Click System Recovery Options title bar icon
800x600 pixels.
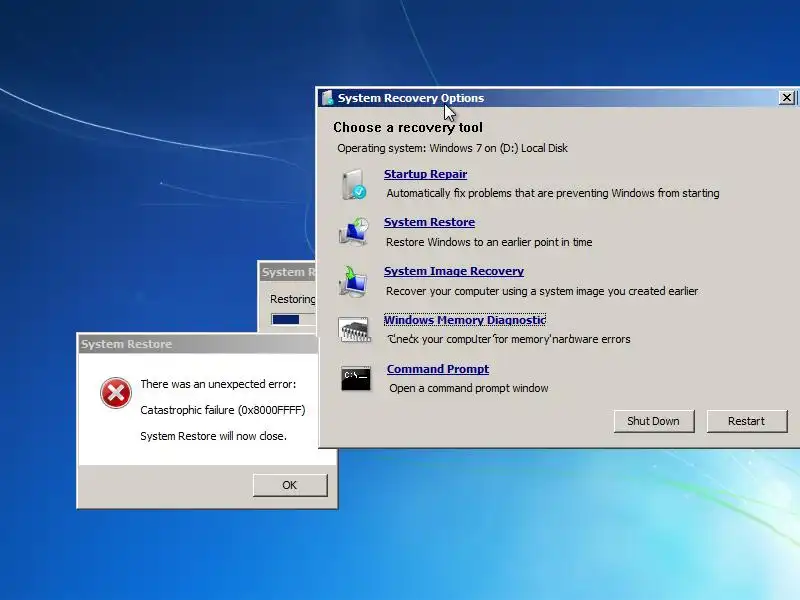coord(327,98)
